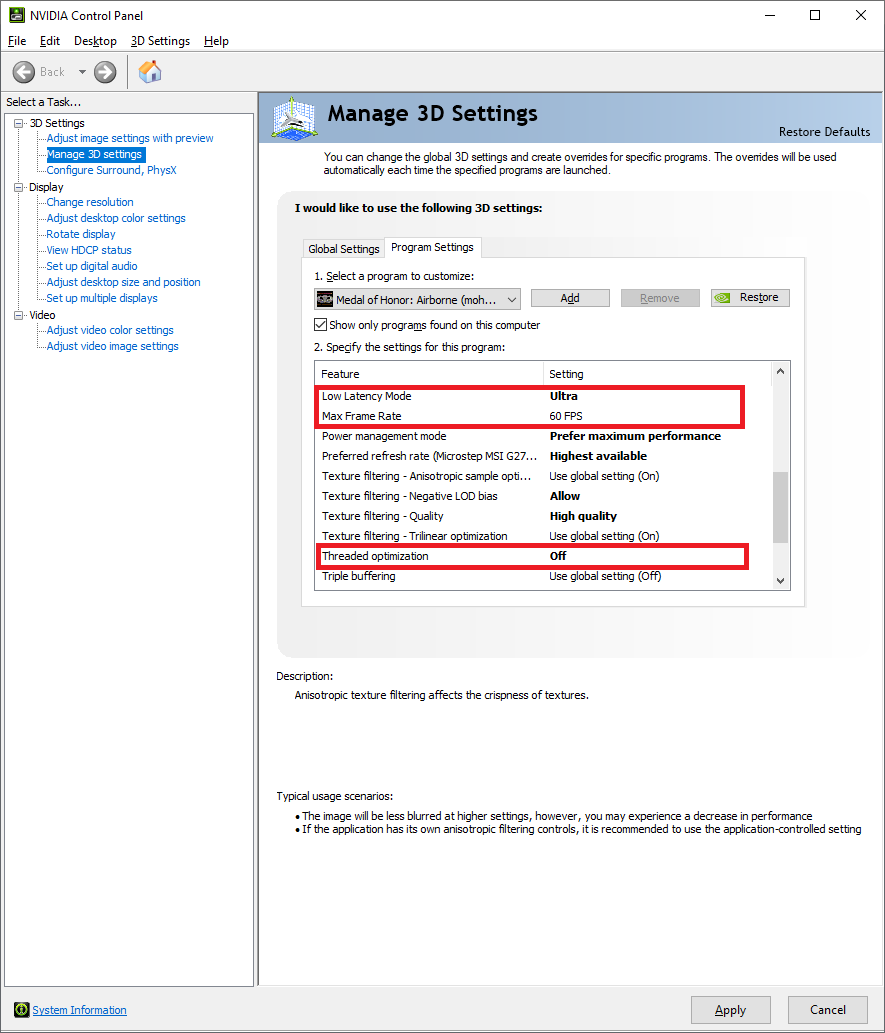This screenshot has width=885, height=1033.
Task: Select Texture filtering - Anisotropic sample optimization row
Action: coord(543,476)
